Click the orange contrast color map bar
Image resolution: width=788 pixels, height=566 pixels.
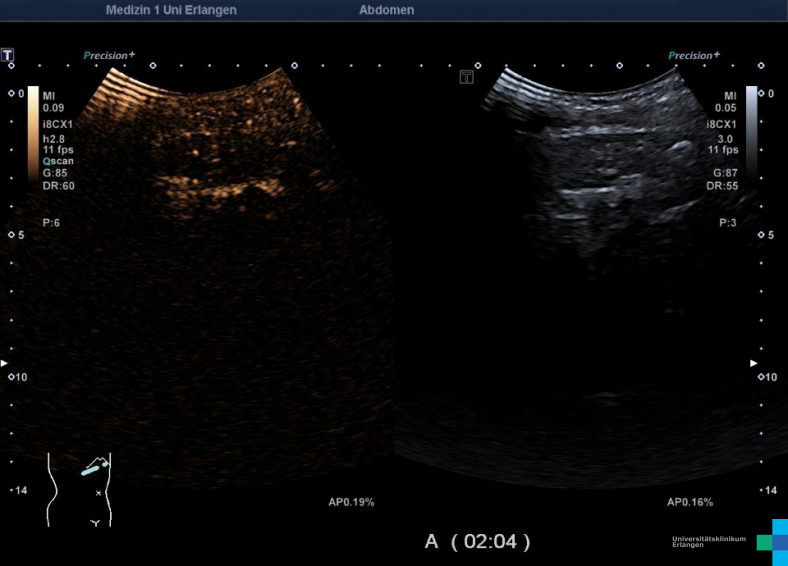coord(33,132)
